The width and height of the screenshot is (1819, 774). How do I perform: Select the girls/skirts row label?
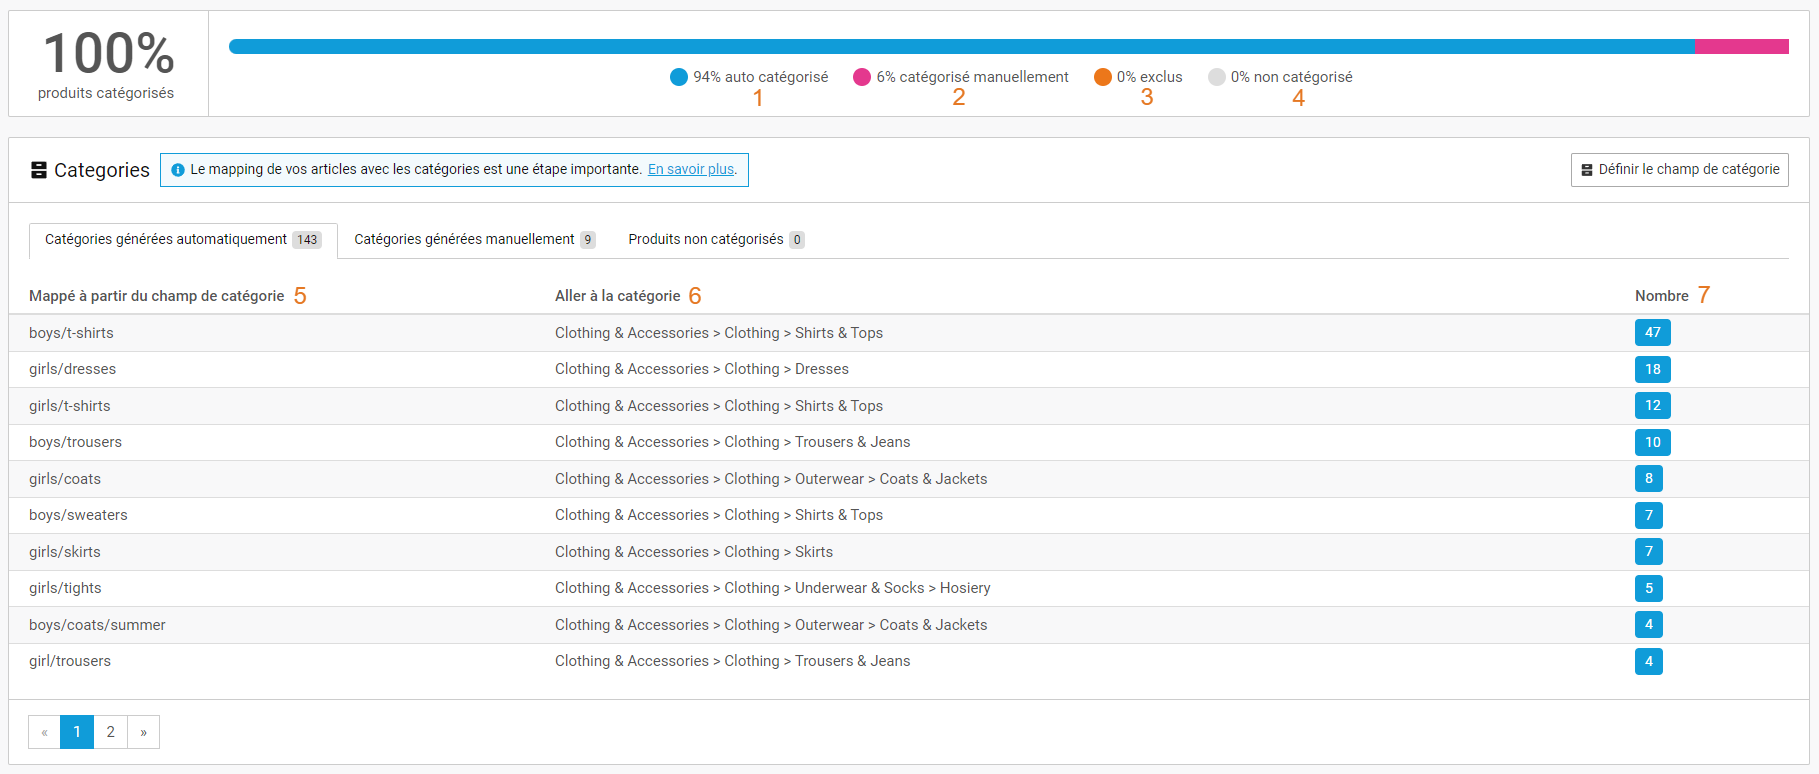click(65, 552)
